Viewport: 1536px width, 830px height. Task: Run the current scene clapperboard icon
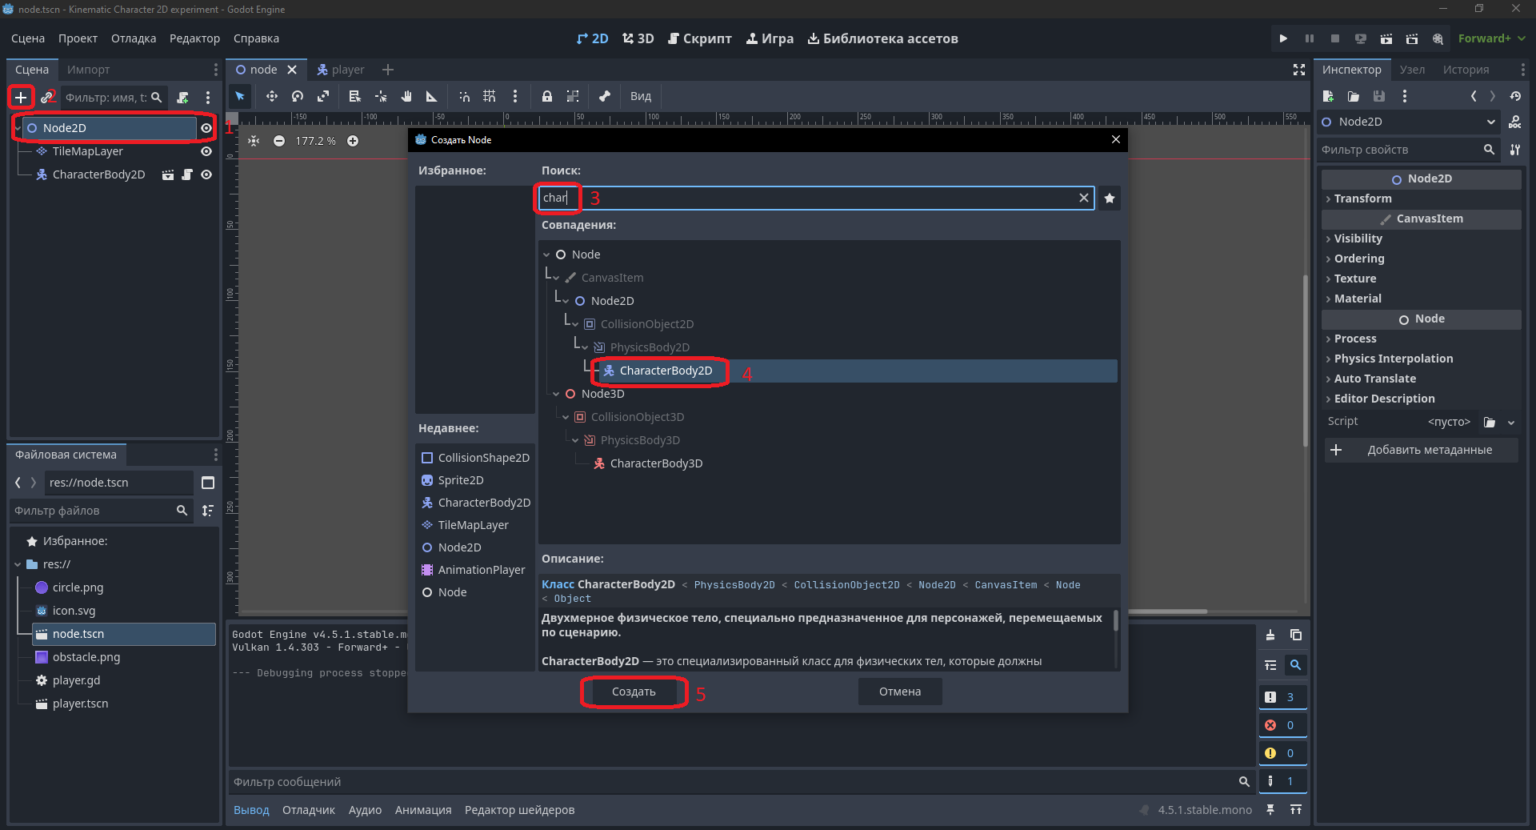pos(1386,38)
